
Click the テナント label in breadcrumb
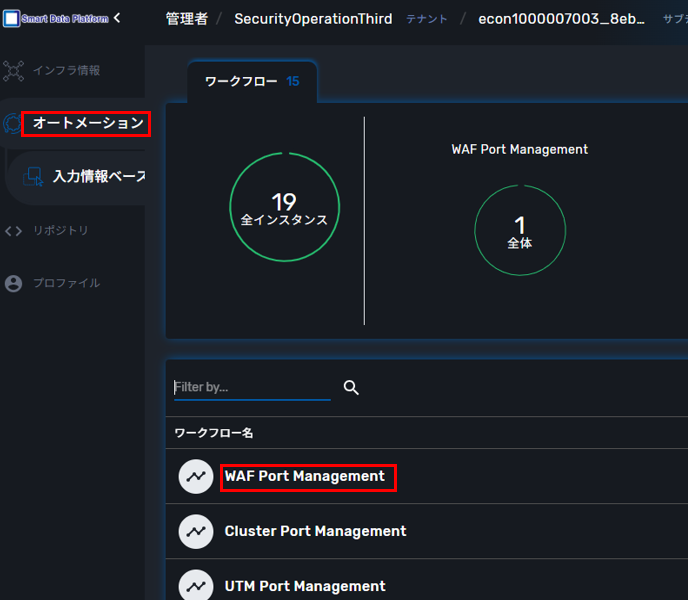tap(426, 19)
